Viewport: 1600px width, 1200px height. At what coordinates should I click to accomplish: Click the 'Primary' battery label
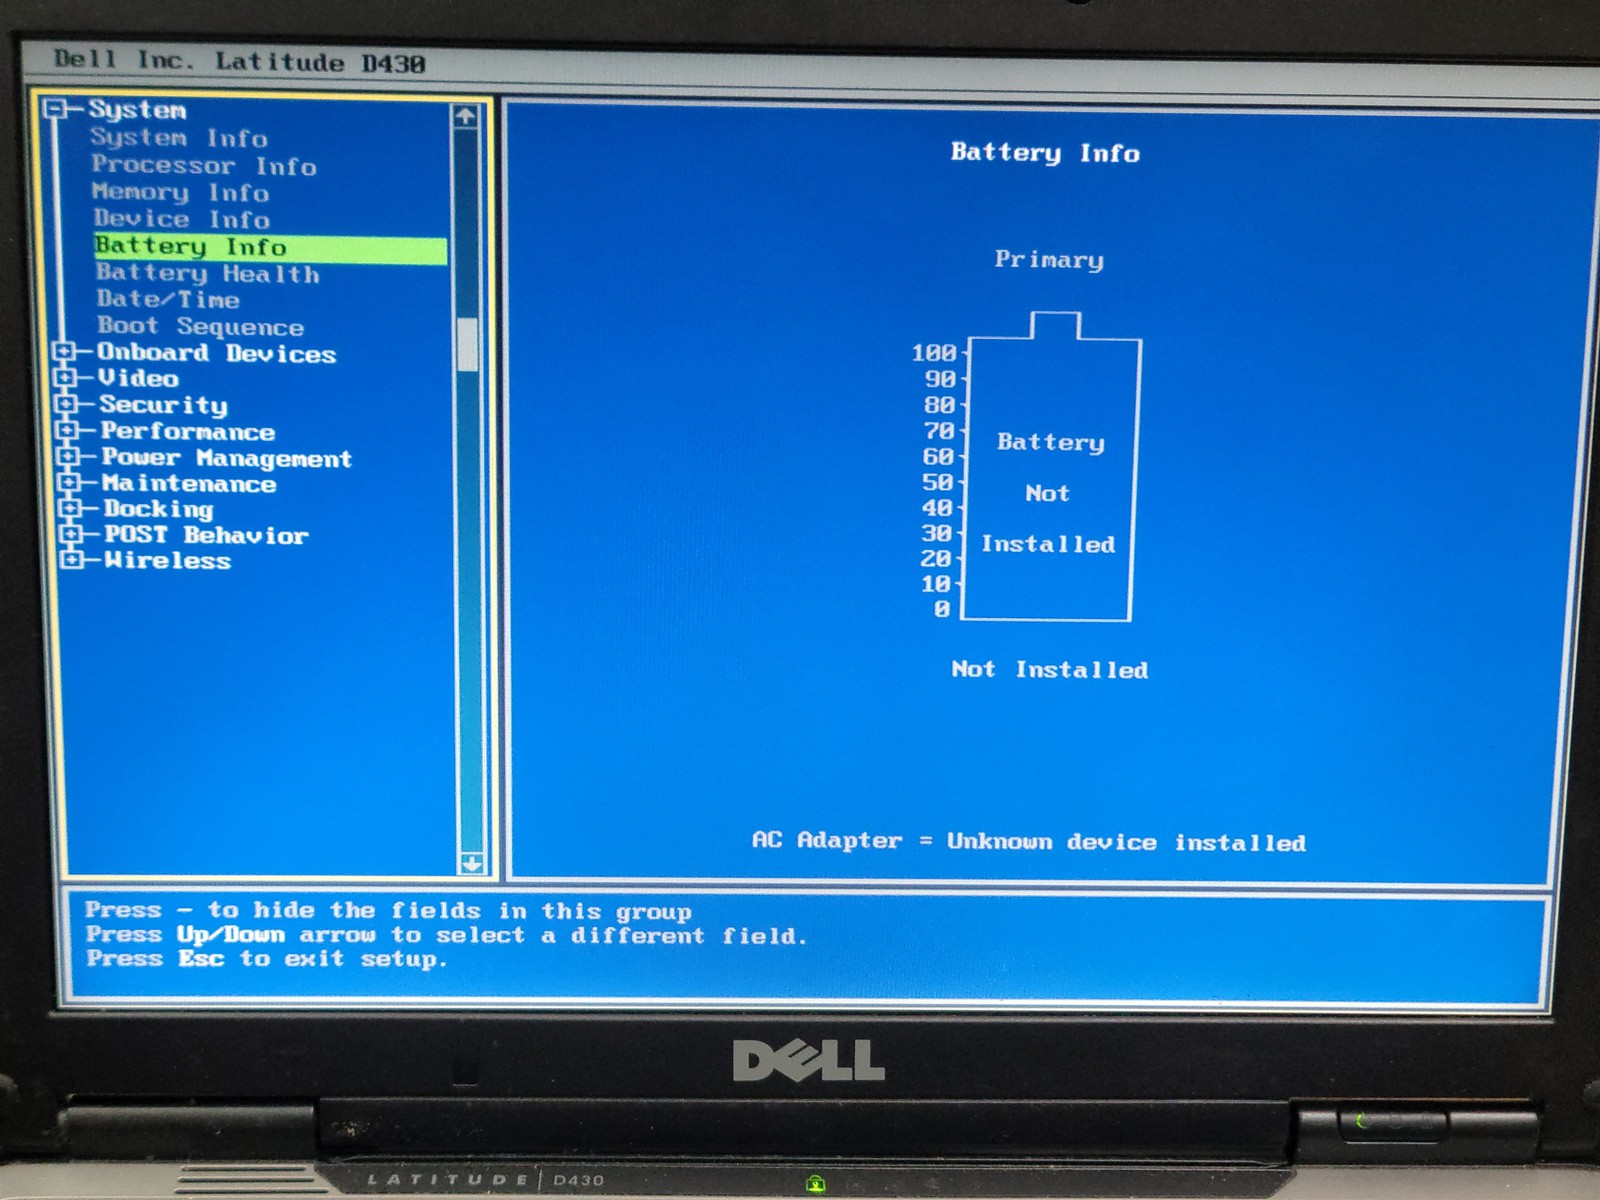point(1049,260)
